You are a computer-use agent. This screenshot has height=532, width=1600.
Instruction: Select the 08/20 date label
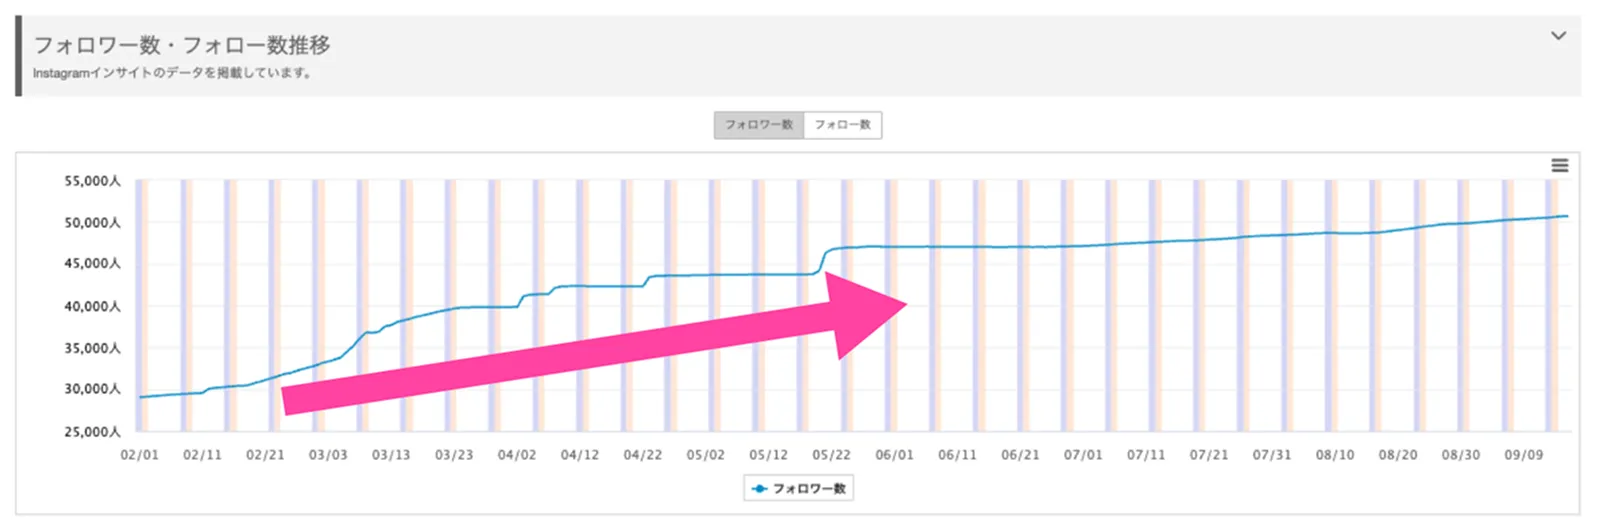click(1398, 455)
